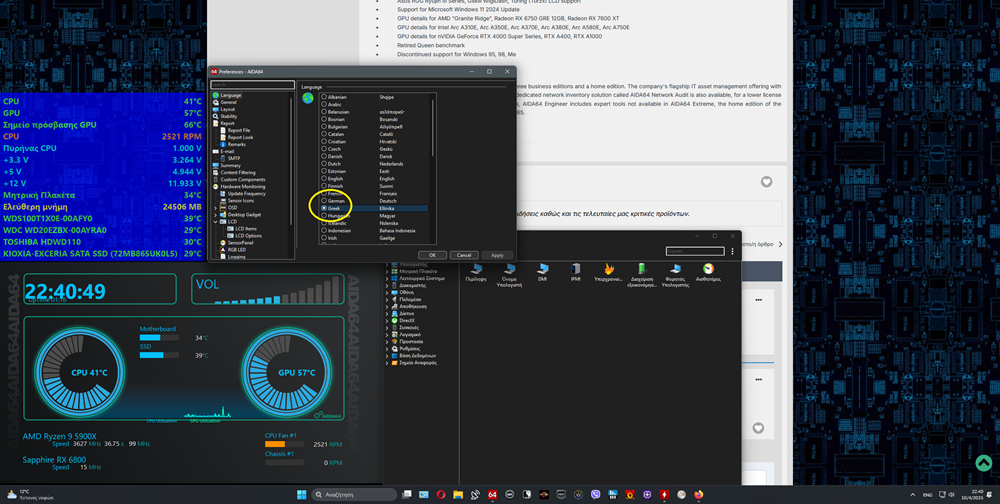Show hidden system tray icons

click(x=912, y=494)
